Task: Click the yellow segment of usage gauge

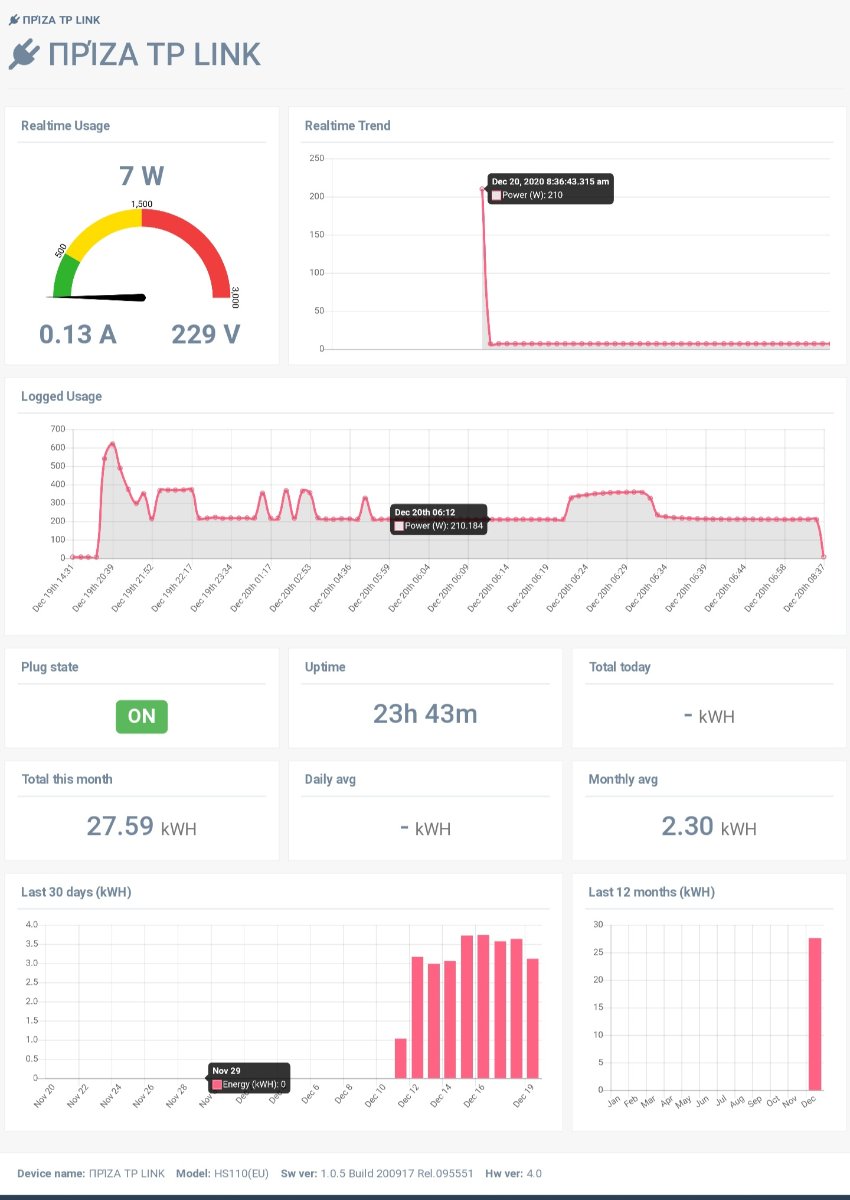Action: (105, 233)
